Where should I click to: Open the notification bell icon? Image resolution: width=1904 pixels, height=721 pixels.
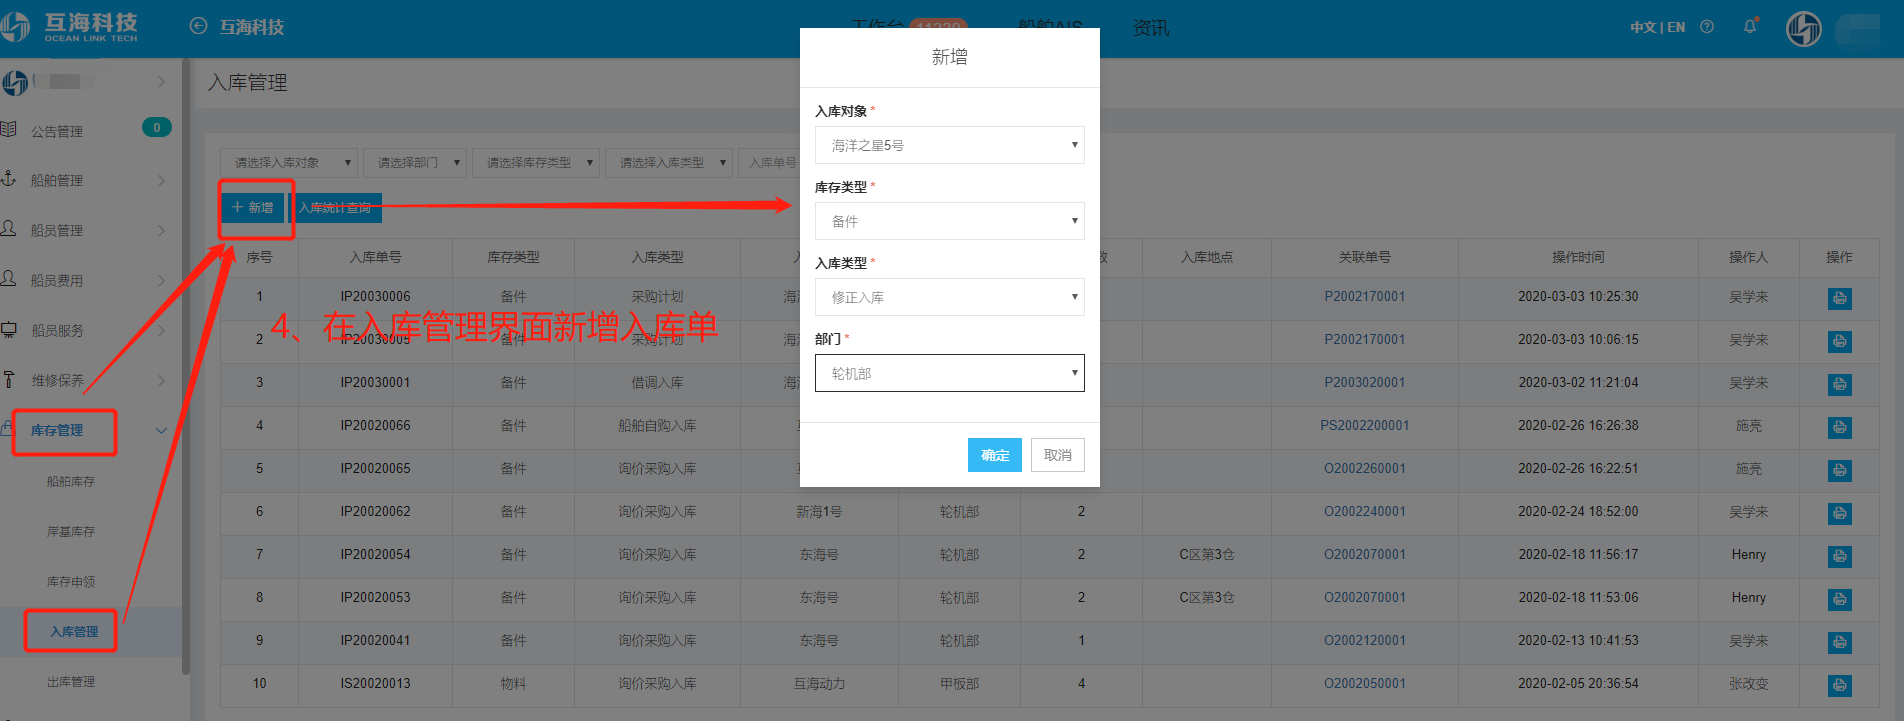click(1750, 27)
